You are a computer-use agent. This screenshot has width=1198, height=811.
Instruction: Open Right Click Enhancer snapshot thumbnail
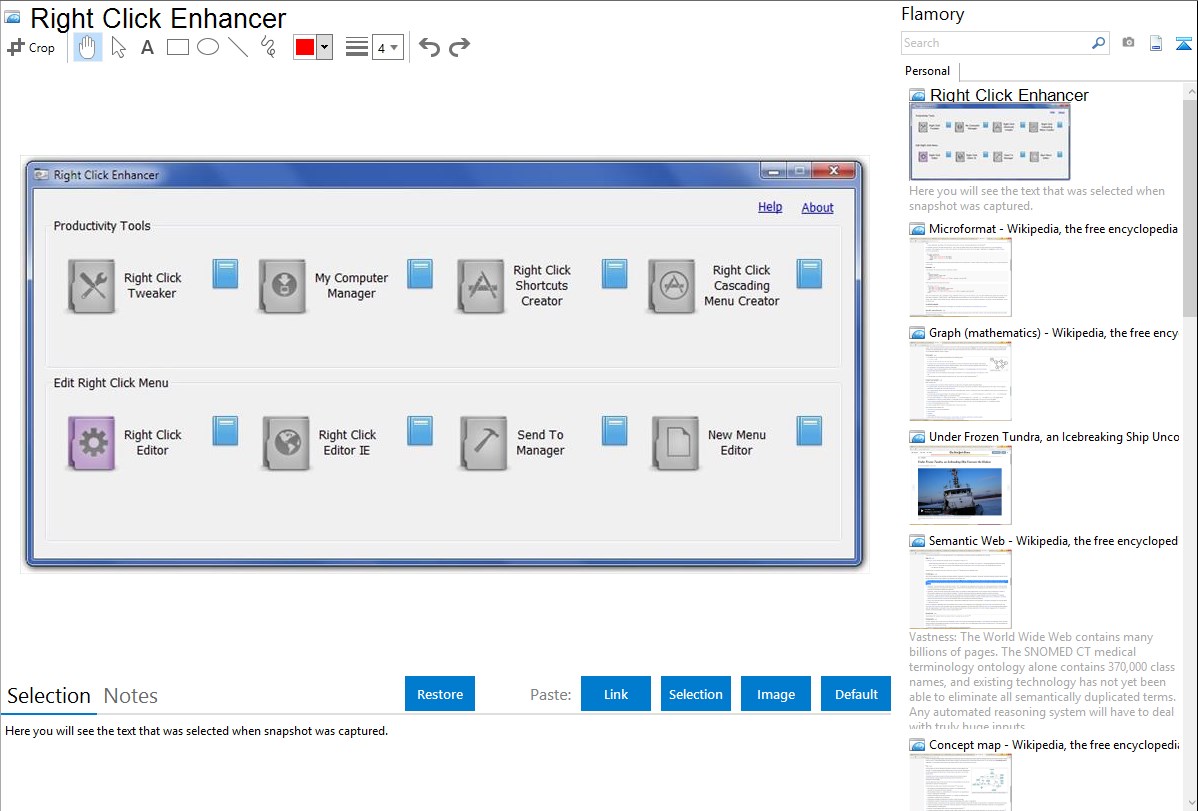[989, 142]
